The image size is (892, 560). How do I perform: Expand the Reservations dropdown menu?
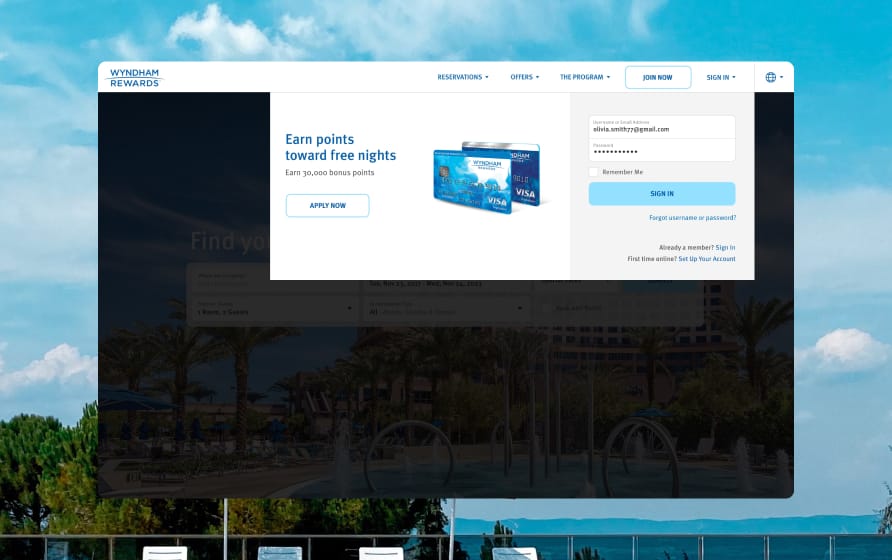[463, 77]
